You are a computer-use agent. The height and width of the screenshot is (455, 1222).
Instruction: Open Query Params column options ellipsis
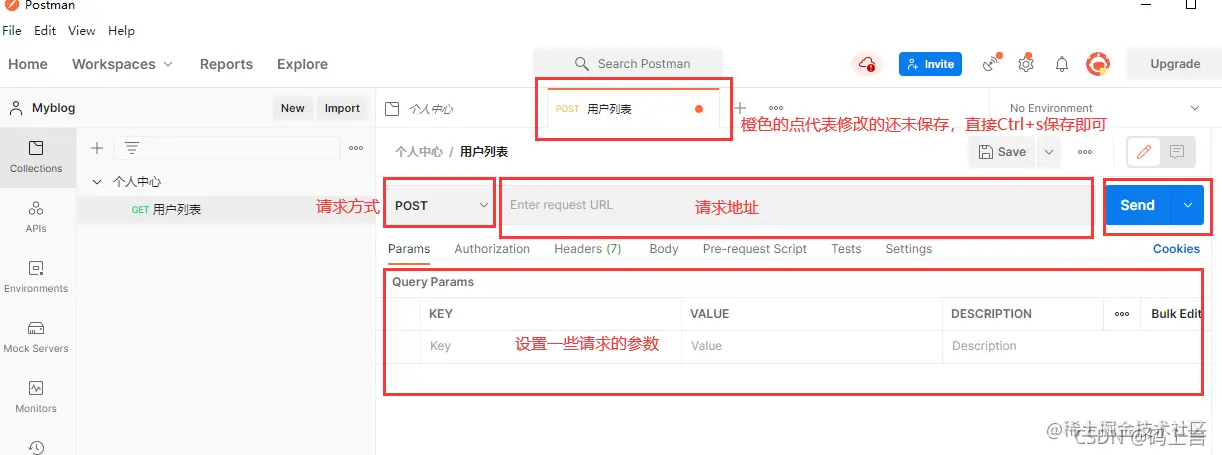pos(1122,314)
